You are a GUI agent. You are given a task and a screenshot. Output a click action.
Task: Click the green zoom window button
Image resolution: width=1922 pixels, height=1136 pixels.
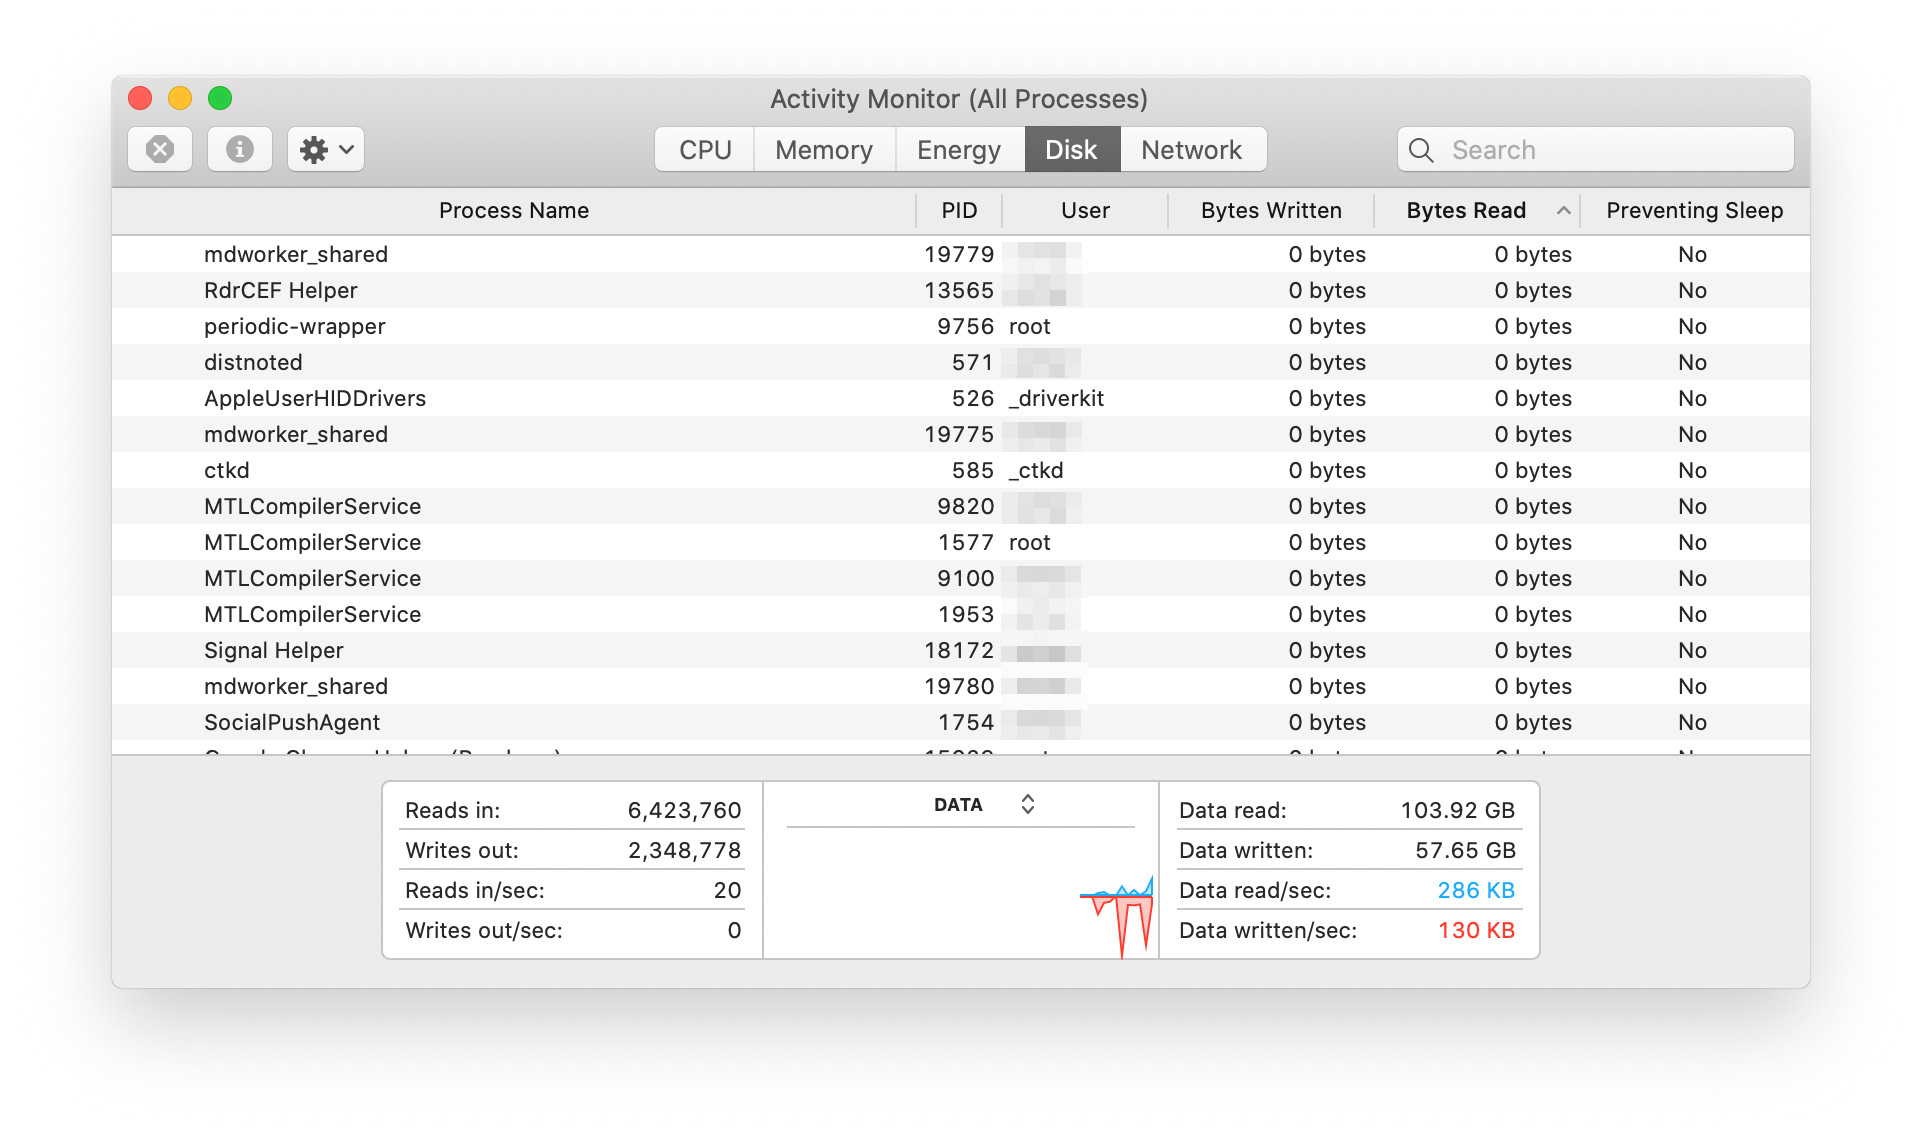point(220,98)
